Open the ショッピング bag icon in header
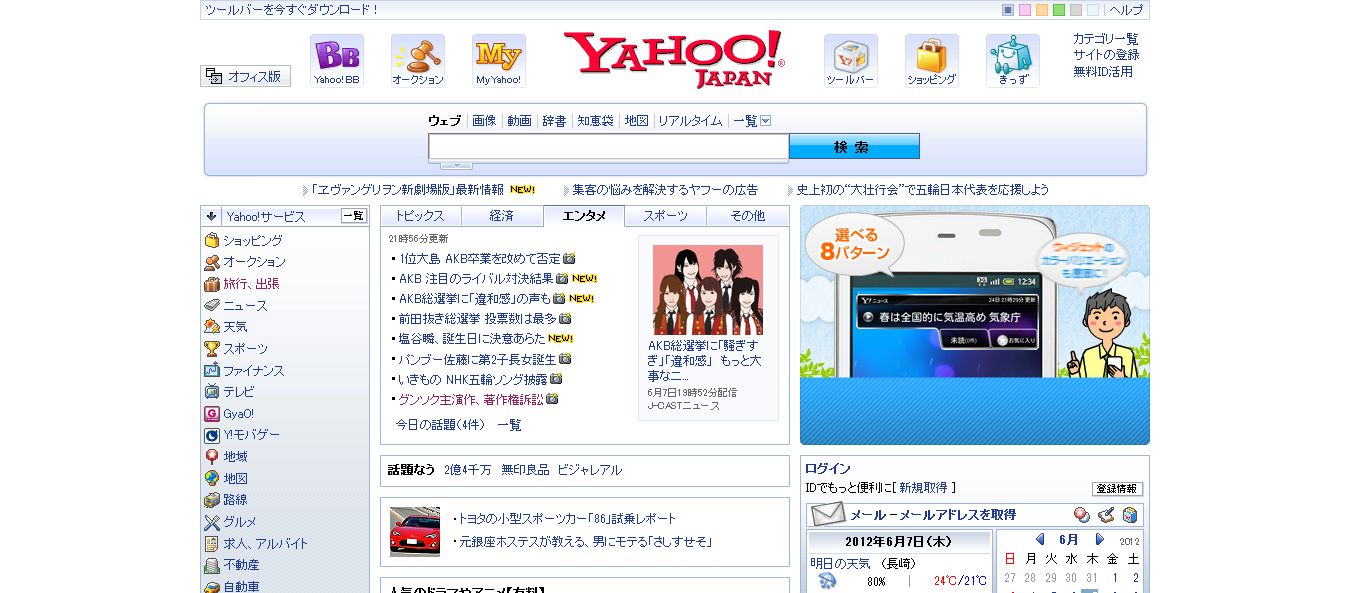Screen dimensions: 1349x593 coord(932,61)
